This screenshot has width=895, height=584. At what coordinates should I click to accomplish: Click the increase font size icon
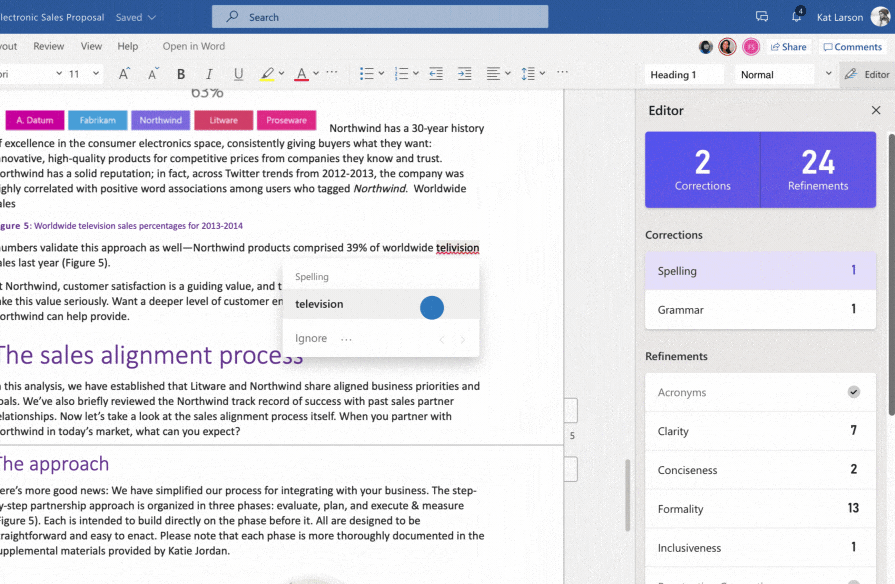point(124,74)
